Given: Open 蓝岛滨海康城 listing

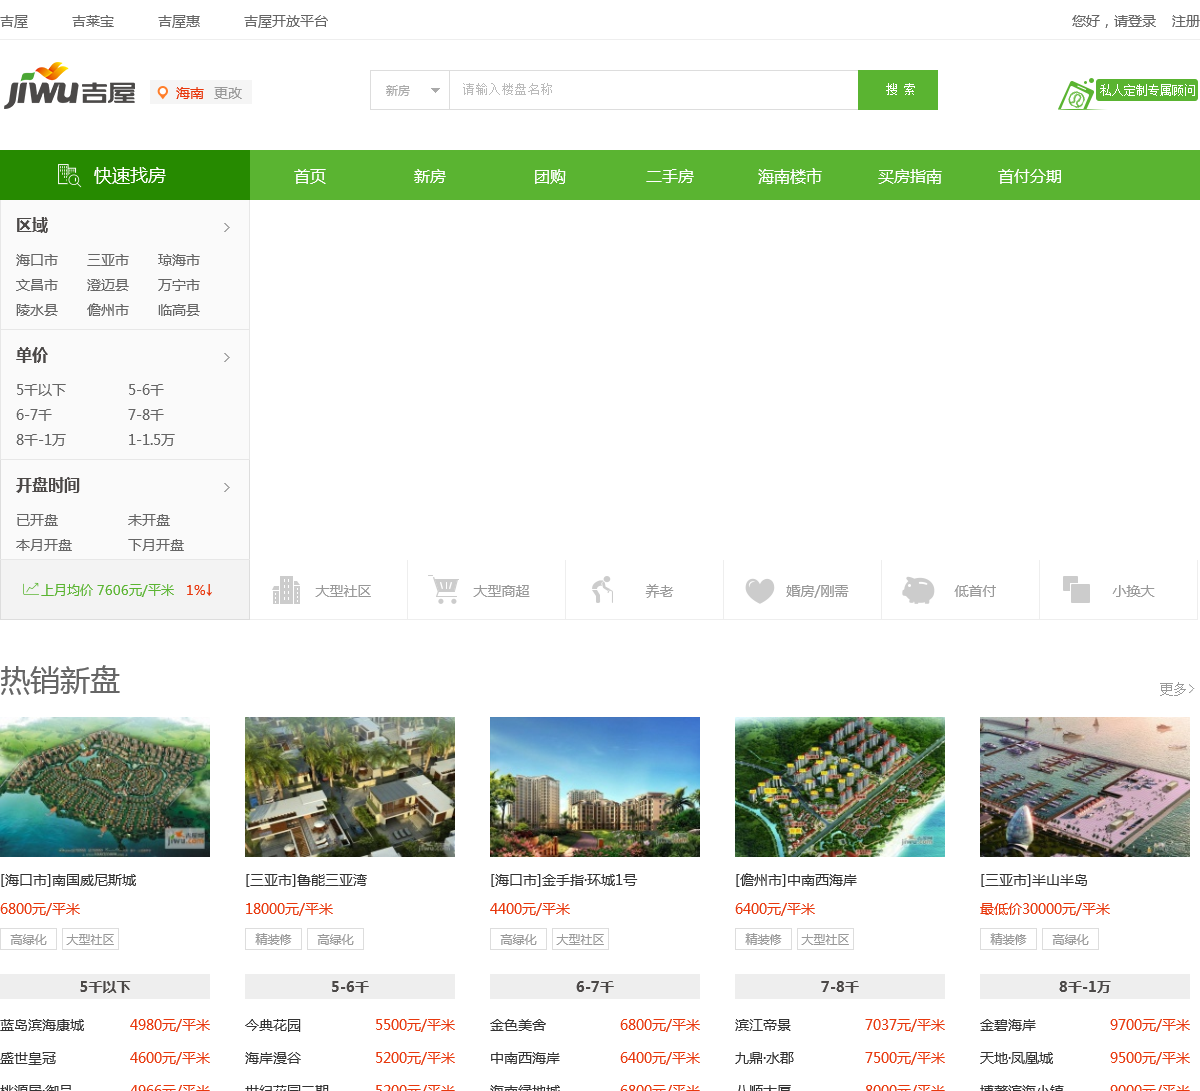Looking at the screenshot, I should (x=42, y=1025).
